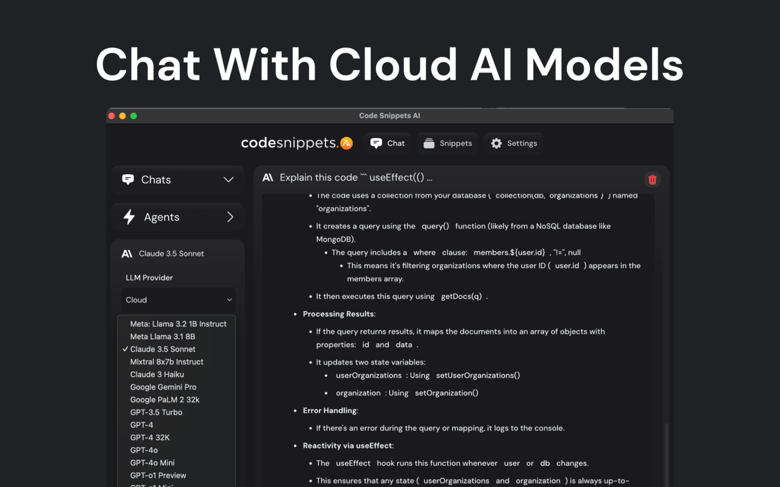This screenshot has width=780, height=487.
Task: Click the red trash delete chat icon
Action: [x=652, y=180]
